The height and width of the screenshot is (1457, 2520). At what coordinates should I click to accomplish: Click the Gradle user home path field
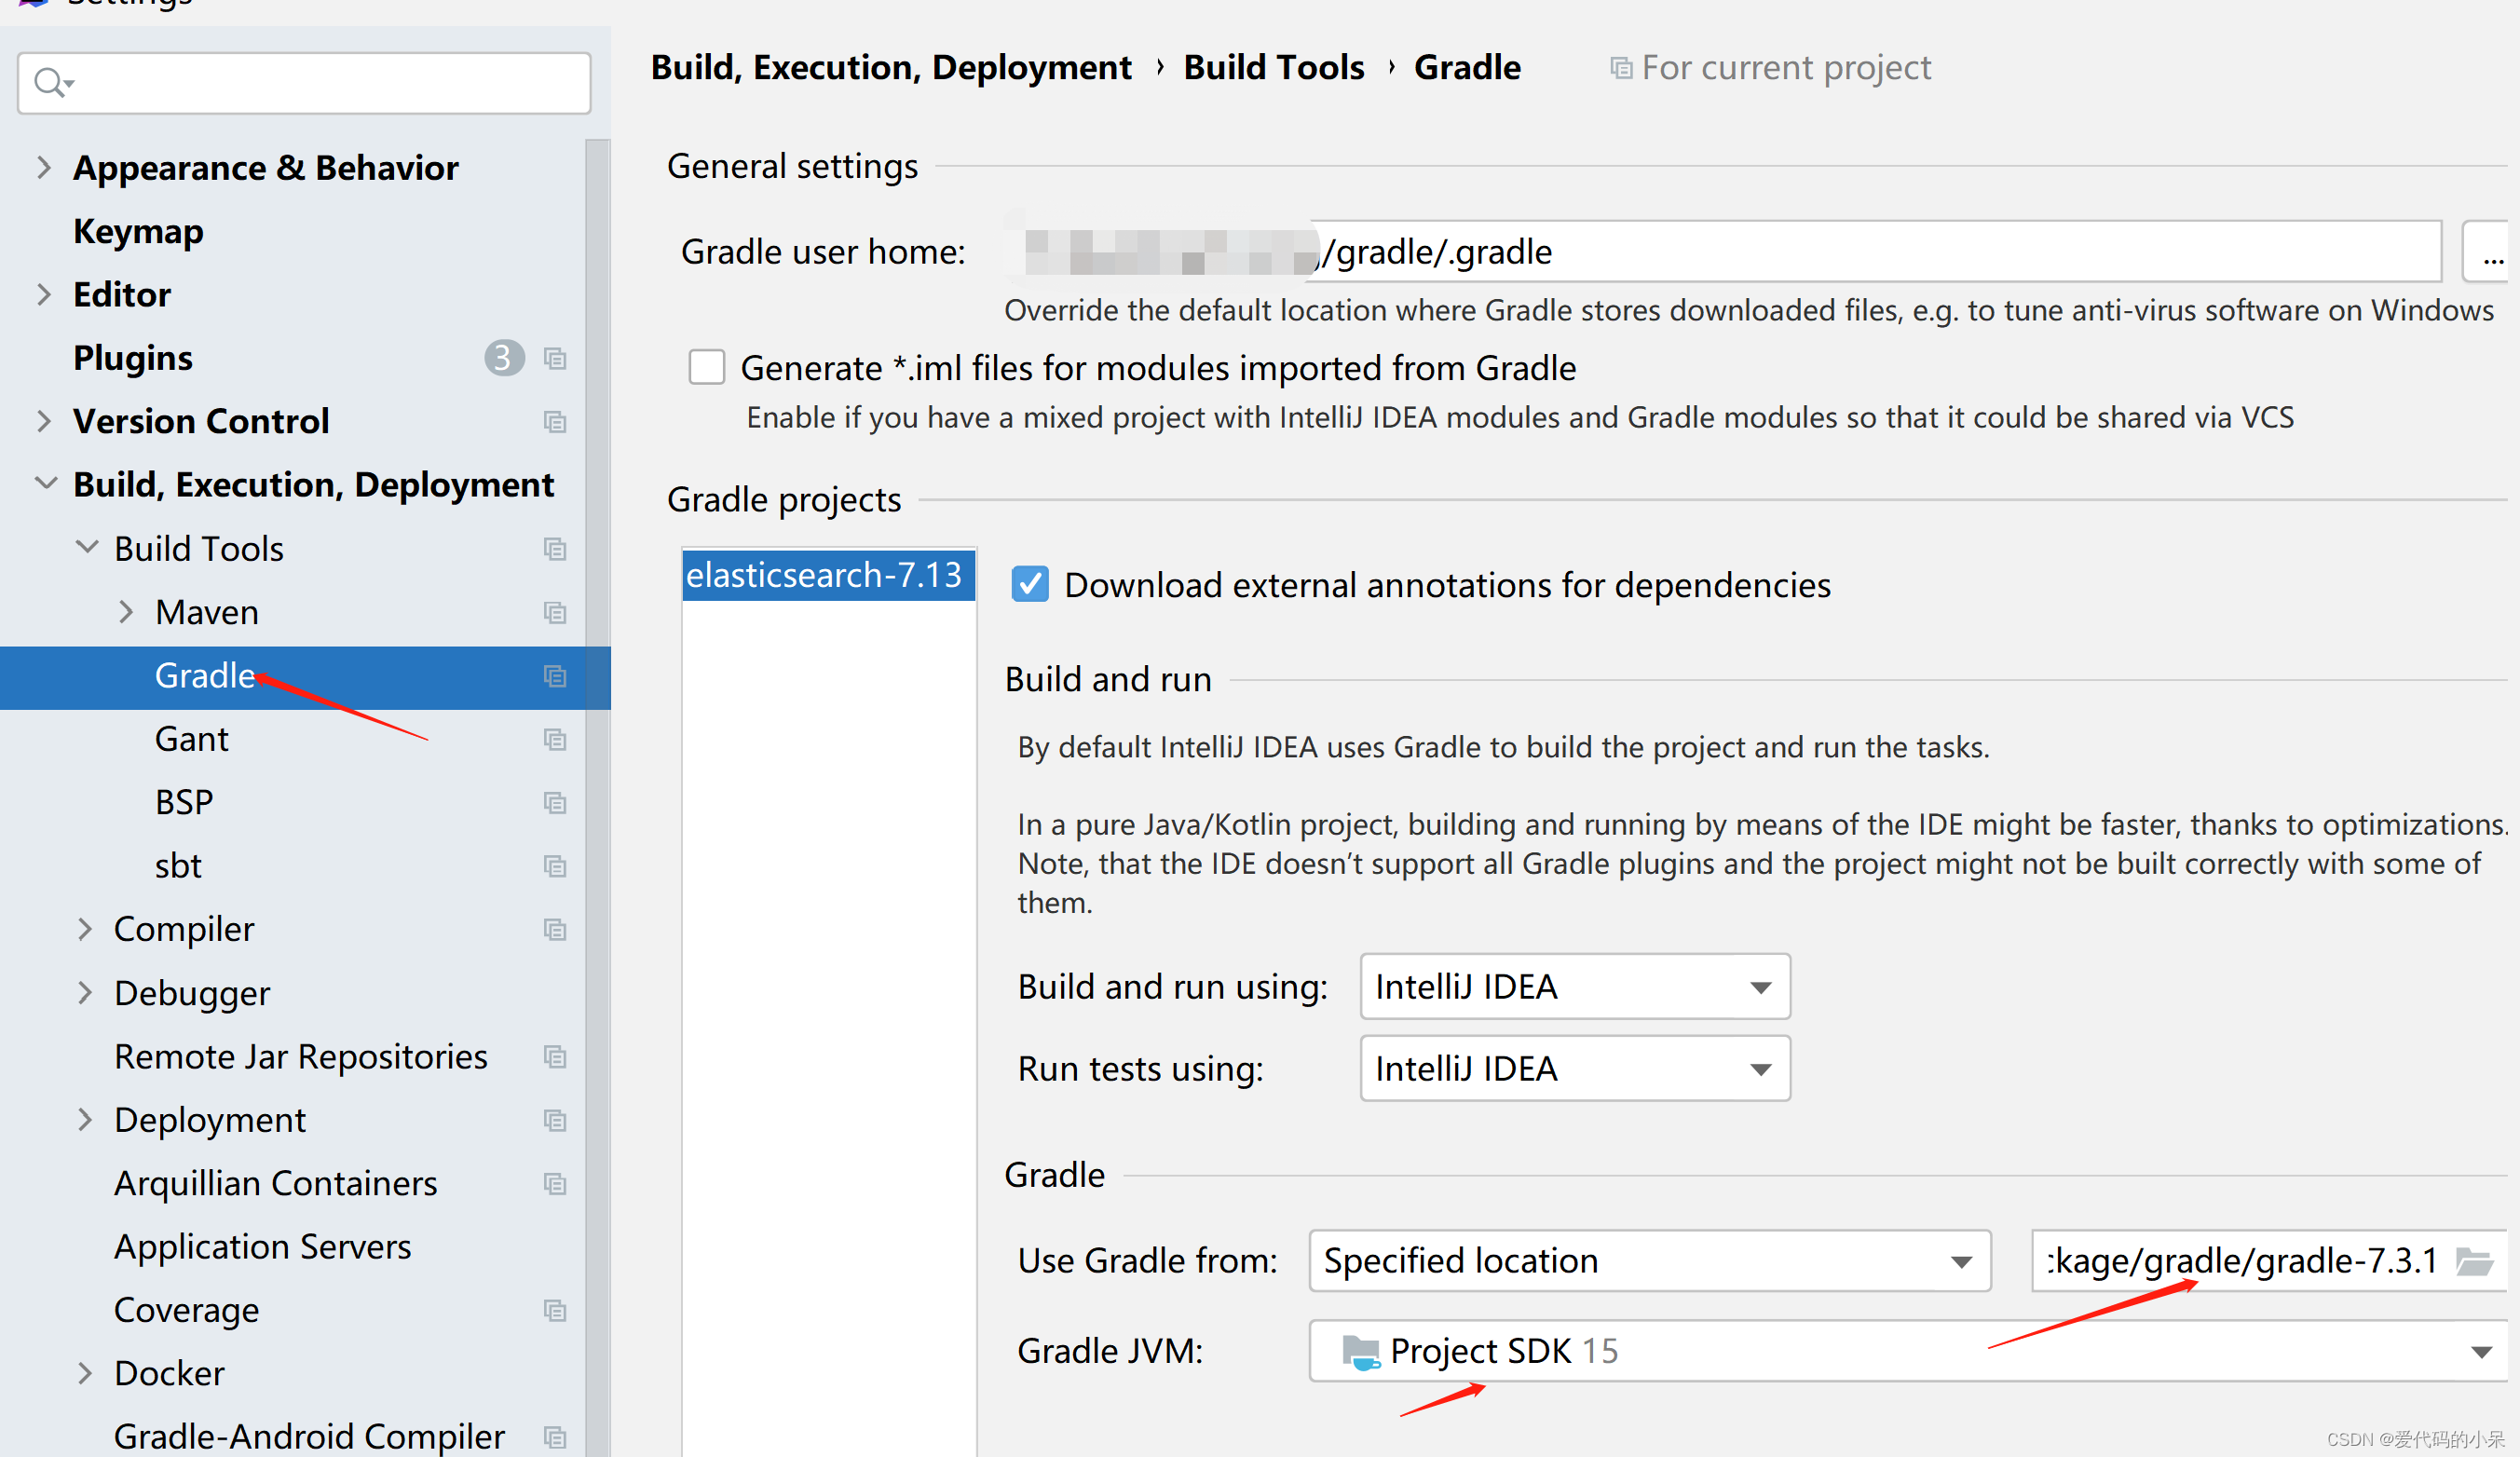[x=1722, y=252]
